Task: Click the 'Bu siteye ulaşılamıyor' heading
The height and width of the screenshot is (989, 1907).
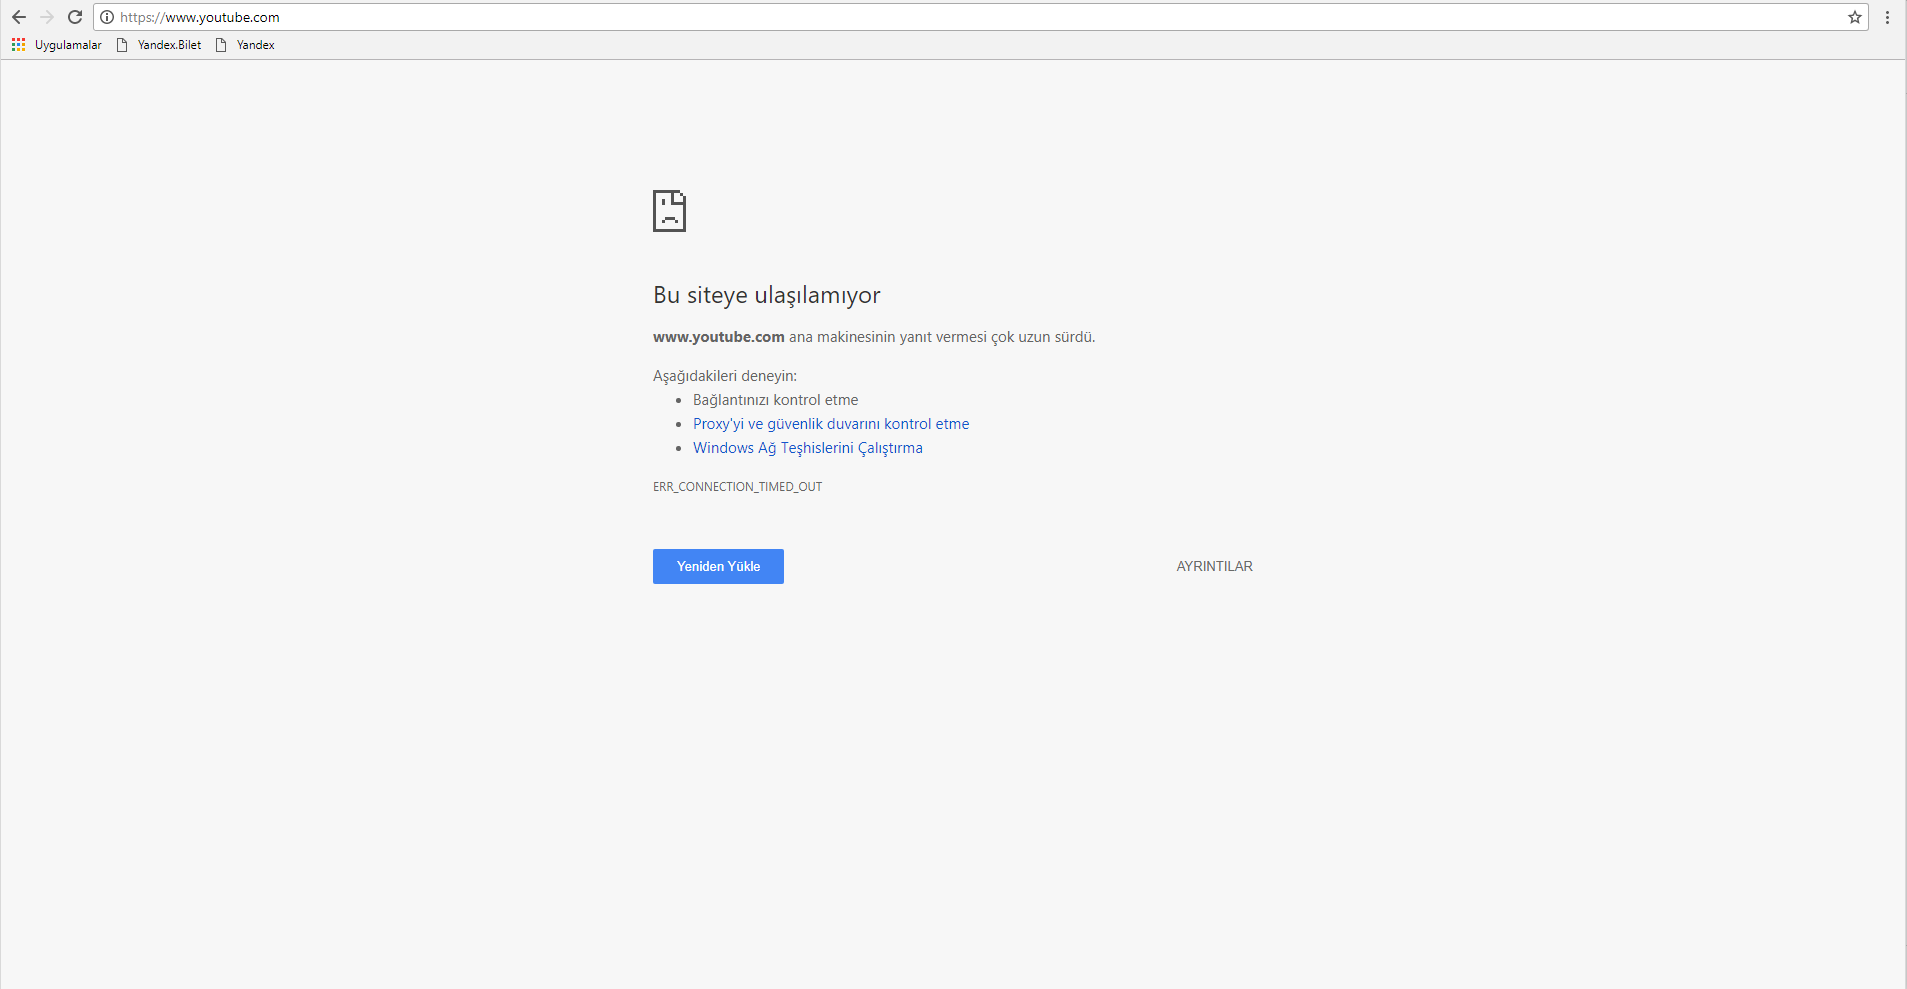Action: click(x=766, y=295)
